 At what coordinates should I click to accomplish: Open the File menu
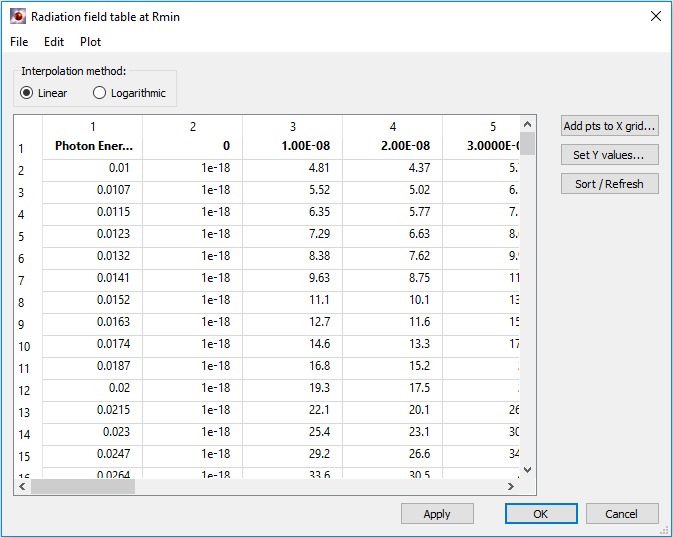(x=19, y=42)
